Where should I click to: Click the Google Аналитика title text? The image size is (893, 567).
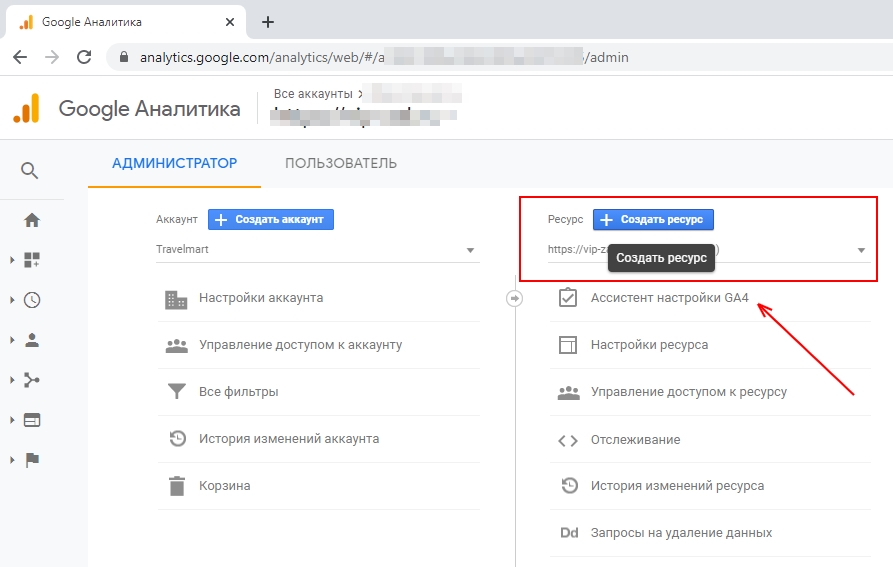[149, 109]
